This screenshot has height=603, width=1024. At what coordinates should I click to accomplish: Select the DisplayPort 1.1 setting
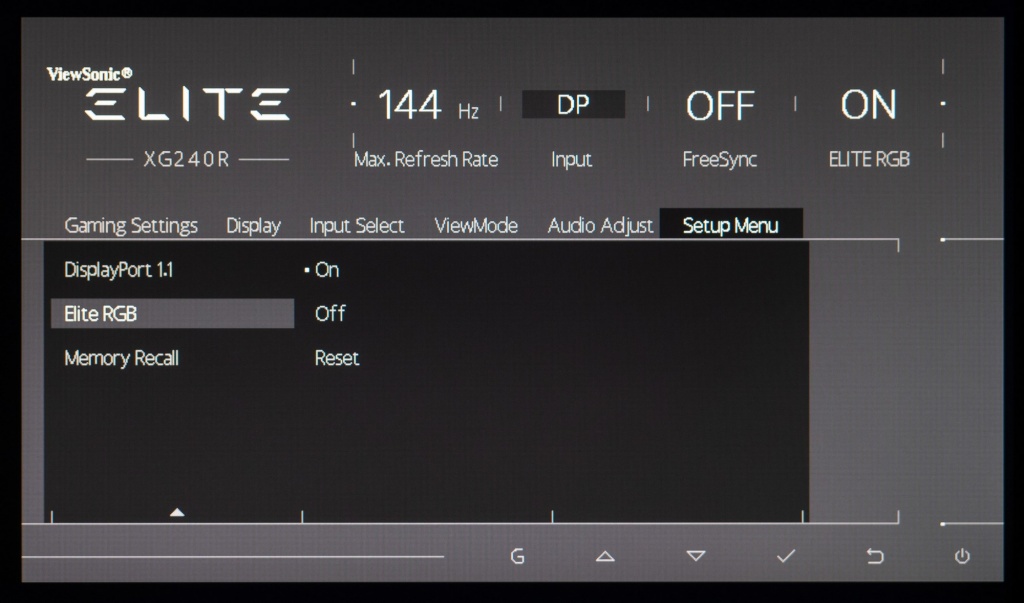119,270
